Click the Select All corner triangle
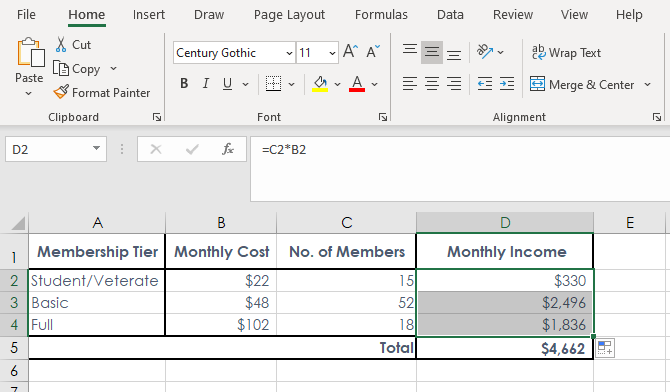Image resolution: width=670 pixels, height=392 pixels. (19, 223)
